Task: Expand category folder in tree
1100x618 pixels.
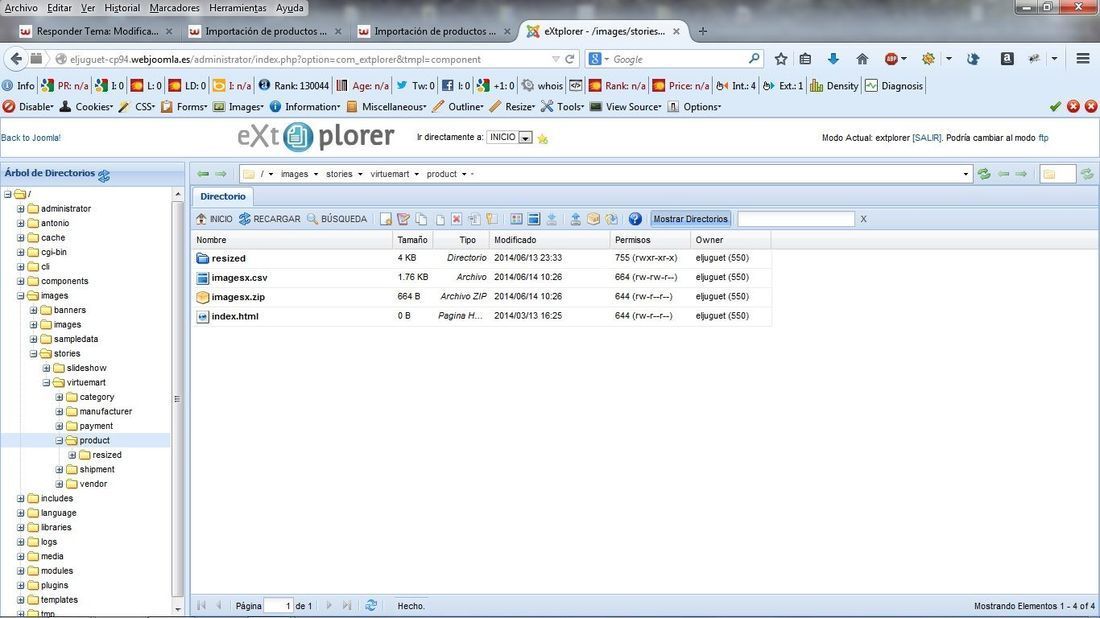Action: pos(59,397)
